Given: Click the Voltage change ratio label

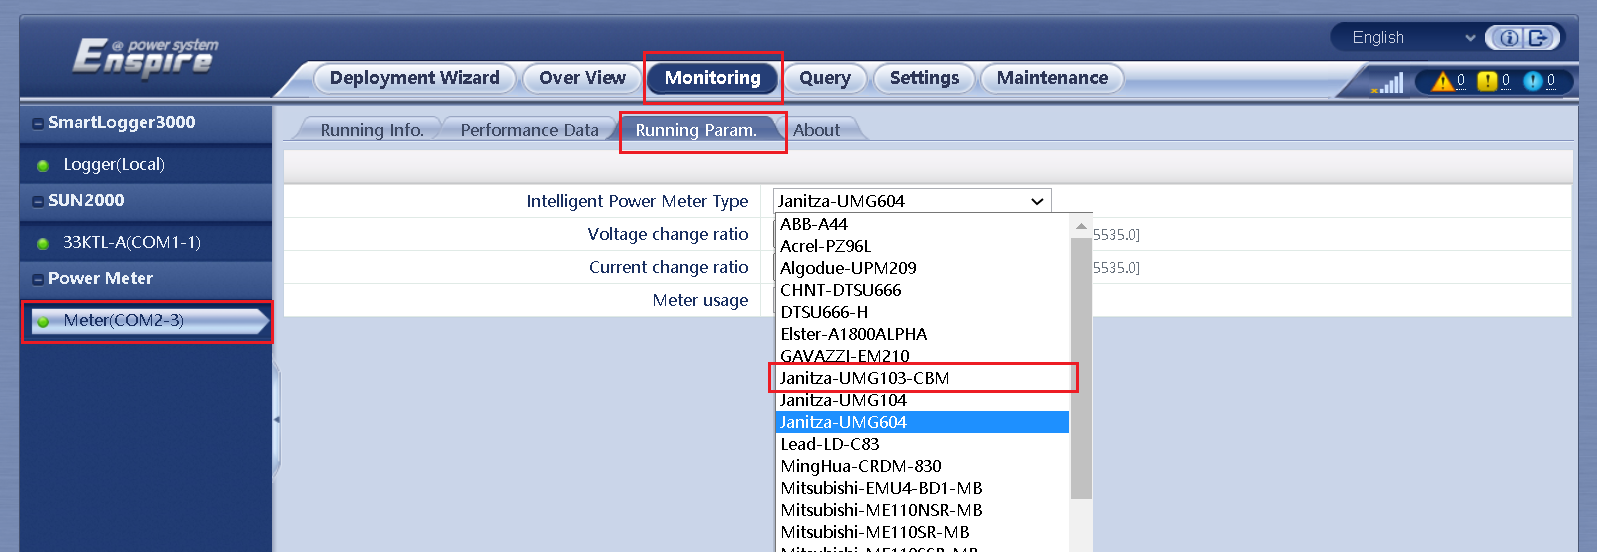Looking at the screenshot, I should pos(668,234).
